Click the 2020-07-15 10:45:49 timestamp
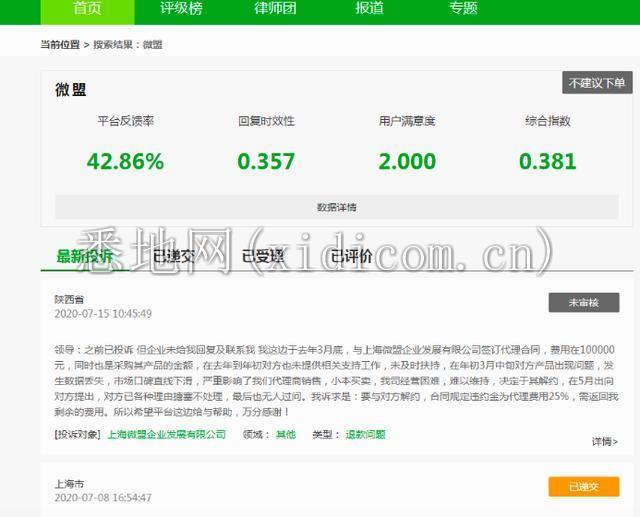 coord(103,313)
